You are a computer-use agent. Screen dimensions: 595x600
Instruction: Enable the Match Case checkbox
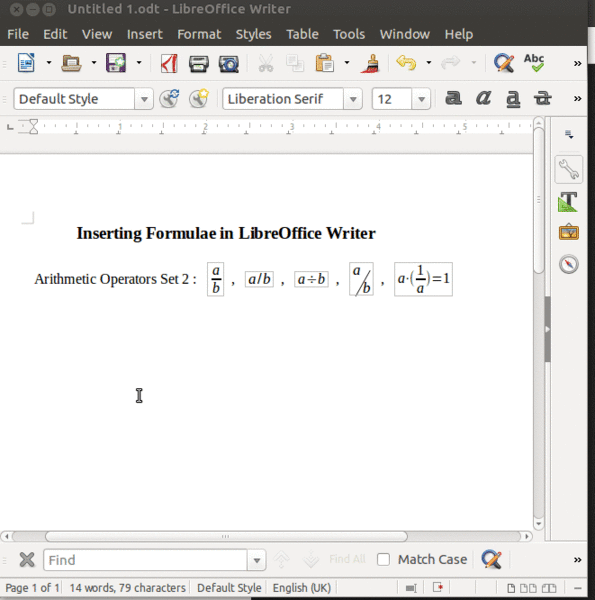pyautogui.click(x=383, y=560)
